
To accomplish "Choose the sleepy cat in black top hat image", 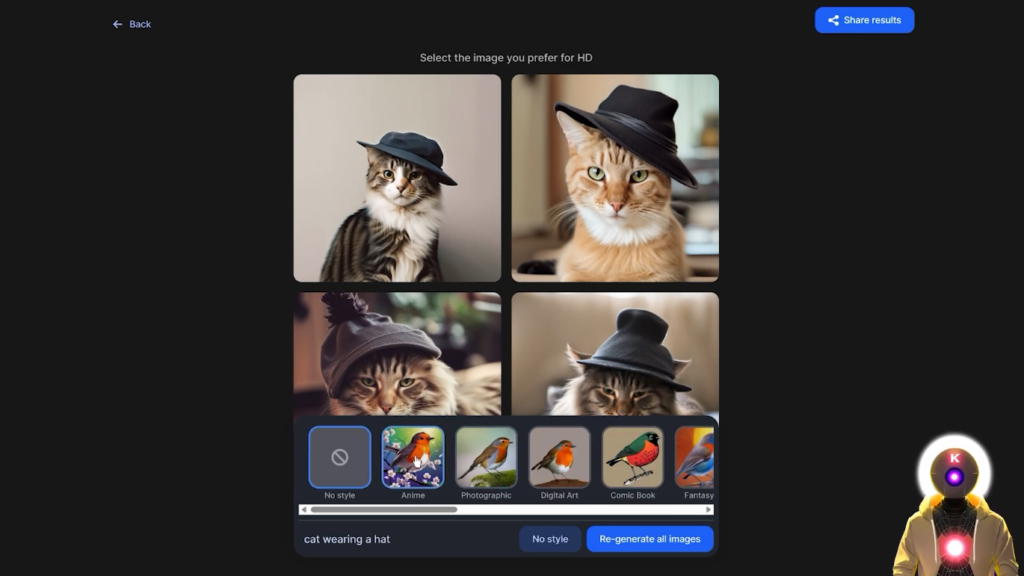I will (615, 353).
